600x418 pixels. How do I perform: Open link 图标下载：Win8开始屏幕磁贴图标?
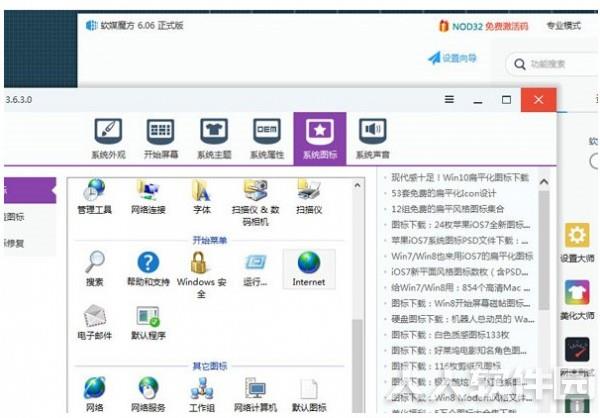460,303
